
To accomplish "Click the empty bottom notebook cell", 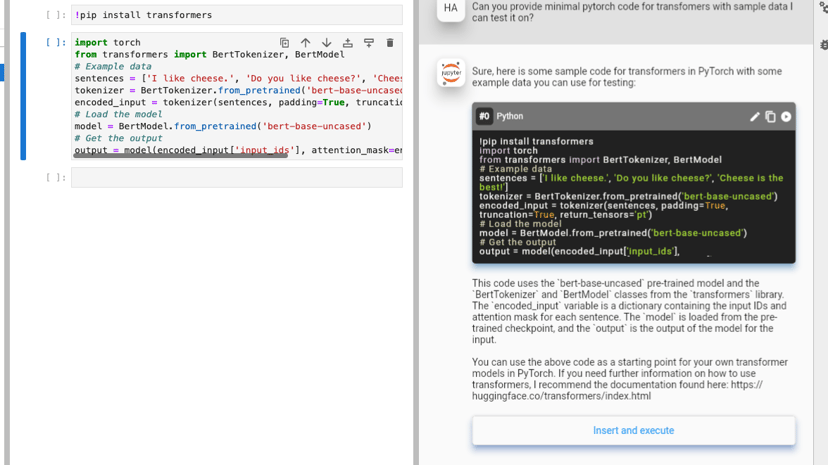I will click(x=237, y=177).
